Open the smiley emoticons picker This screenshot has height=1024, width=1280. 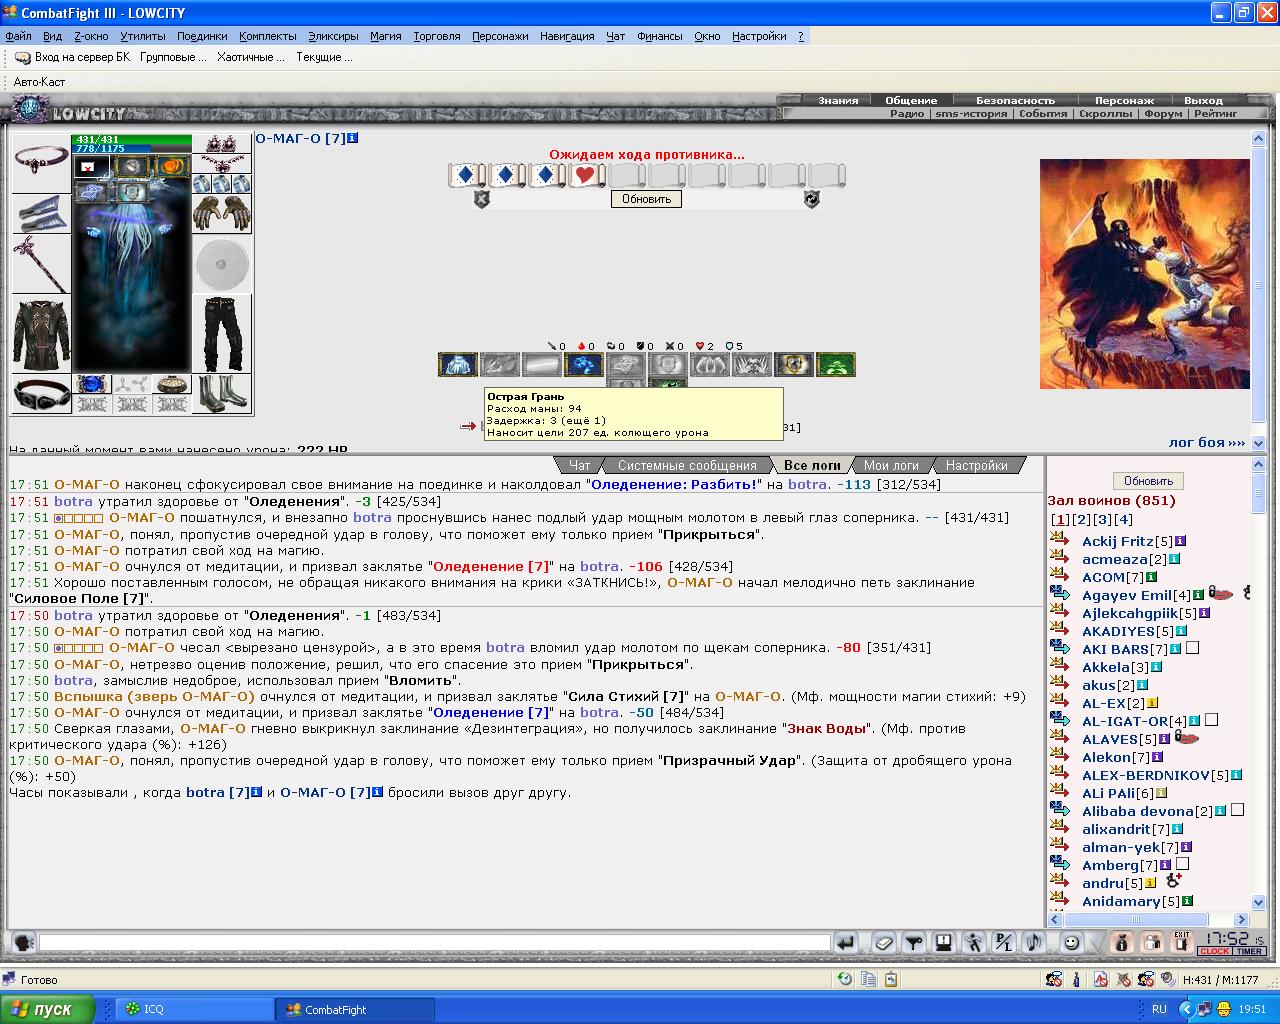pos(1071,942)
